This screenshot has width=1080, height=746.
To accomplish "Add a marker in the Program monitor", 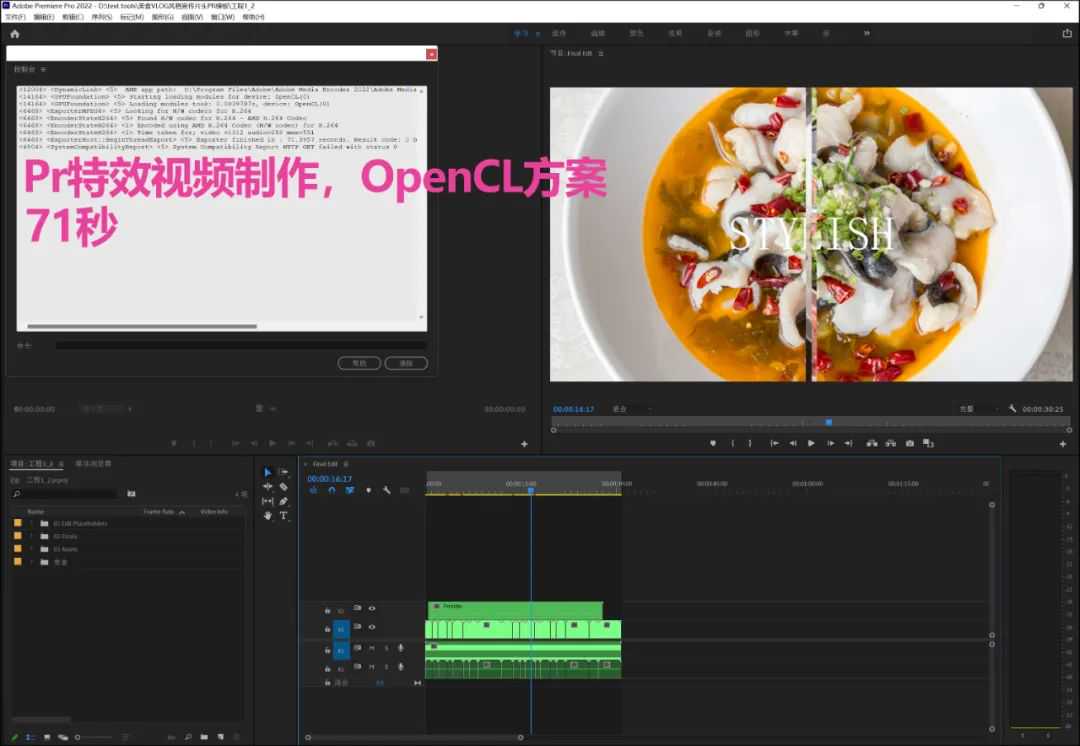I will point(713,443).
